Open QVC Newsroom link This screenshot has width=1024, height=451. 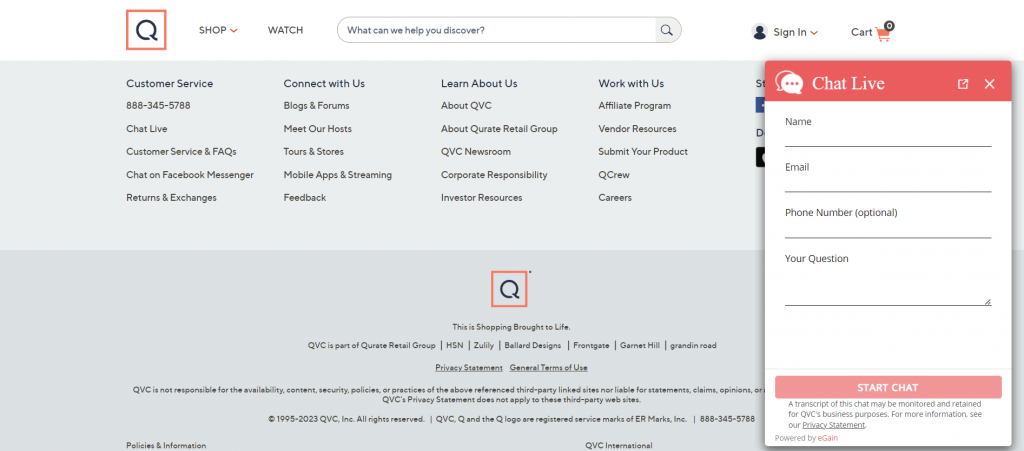point(475,151)
